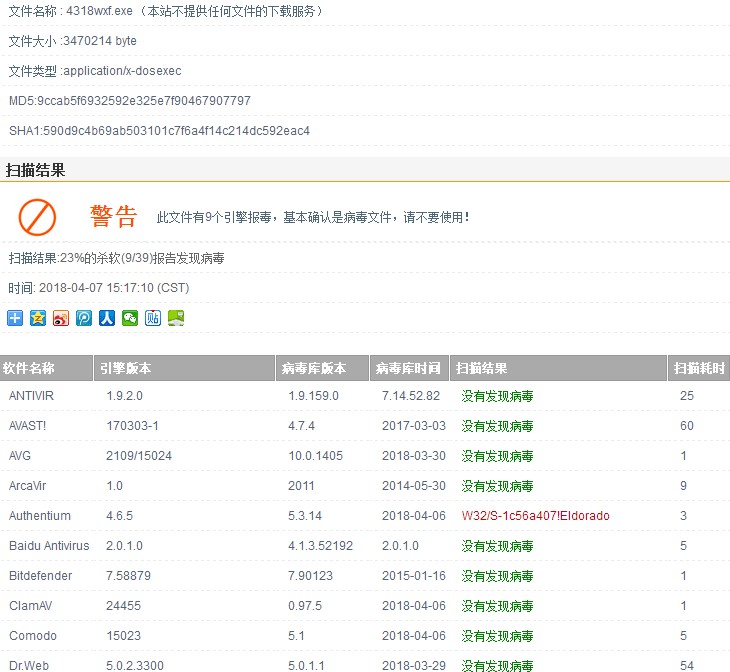Click Comodo engine version 15023
730x672 pixels.
tap(123, 636)
